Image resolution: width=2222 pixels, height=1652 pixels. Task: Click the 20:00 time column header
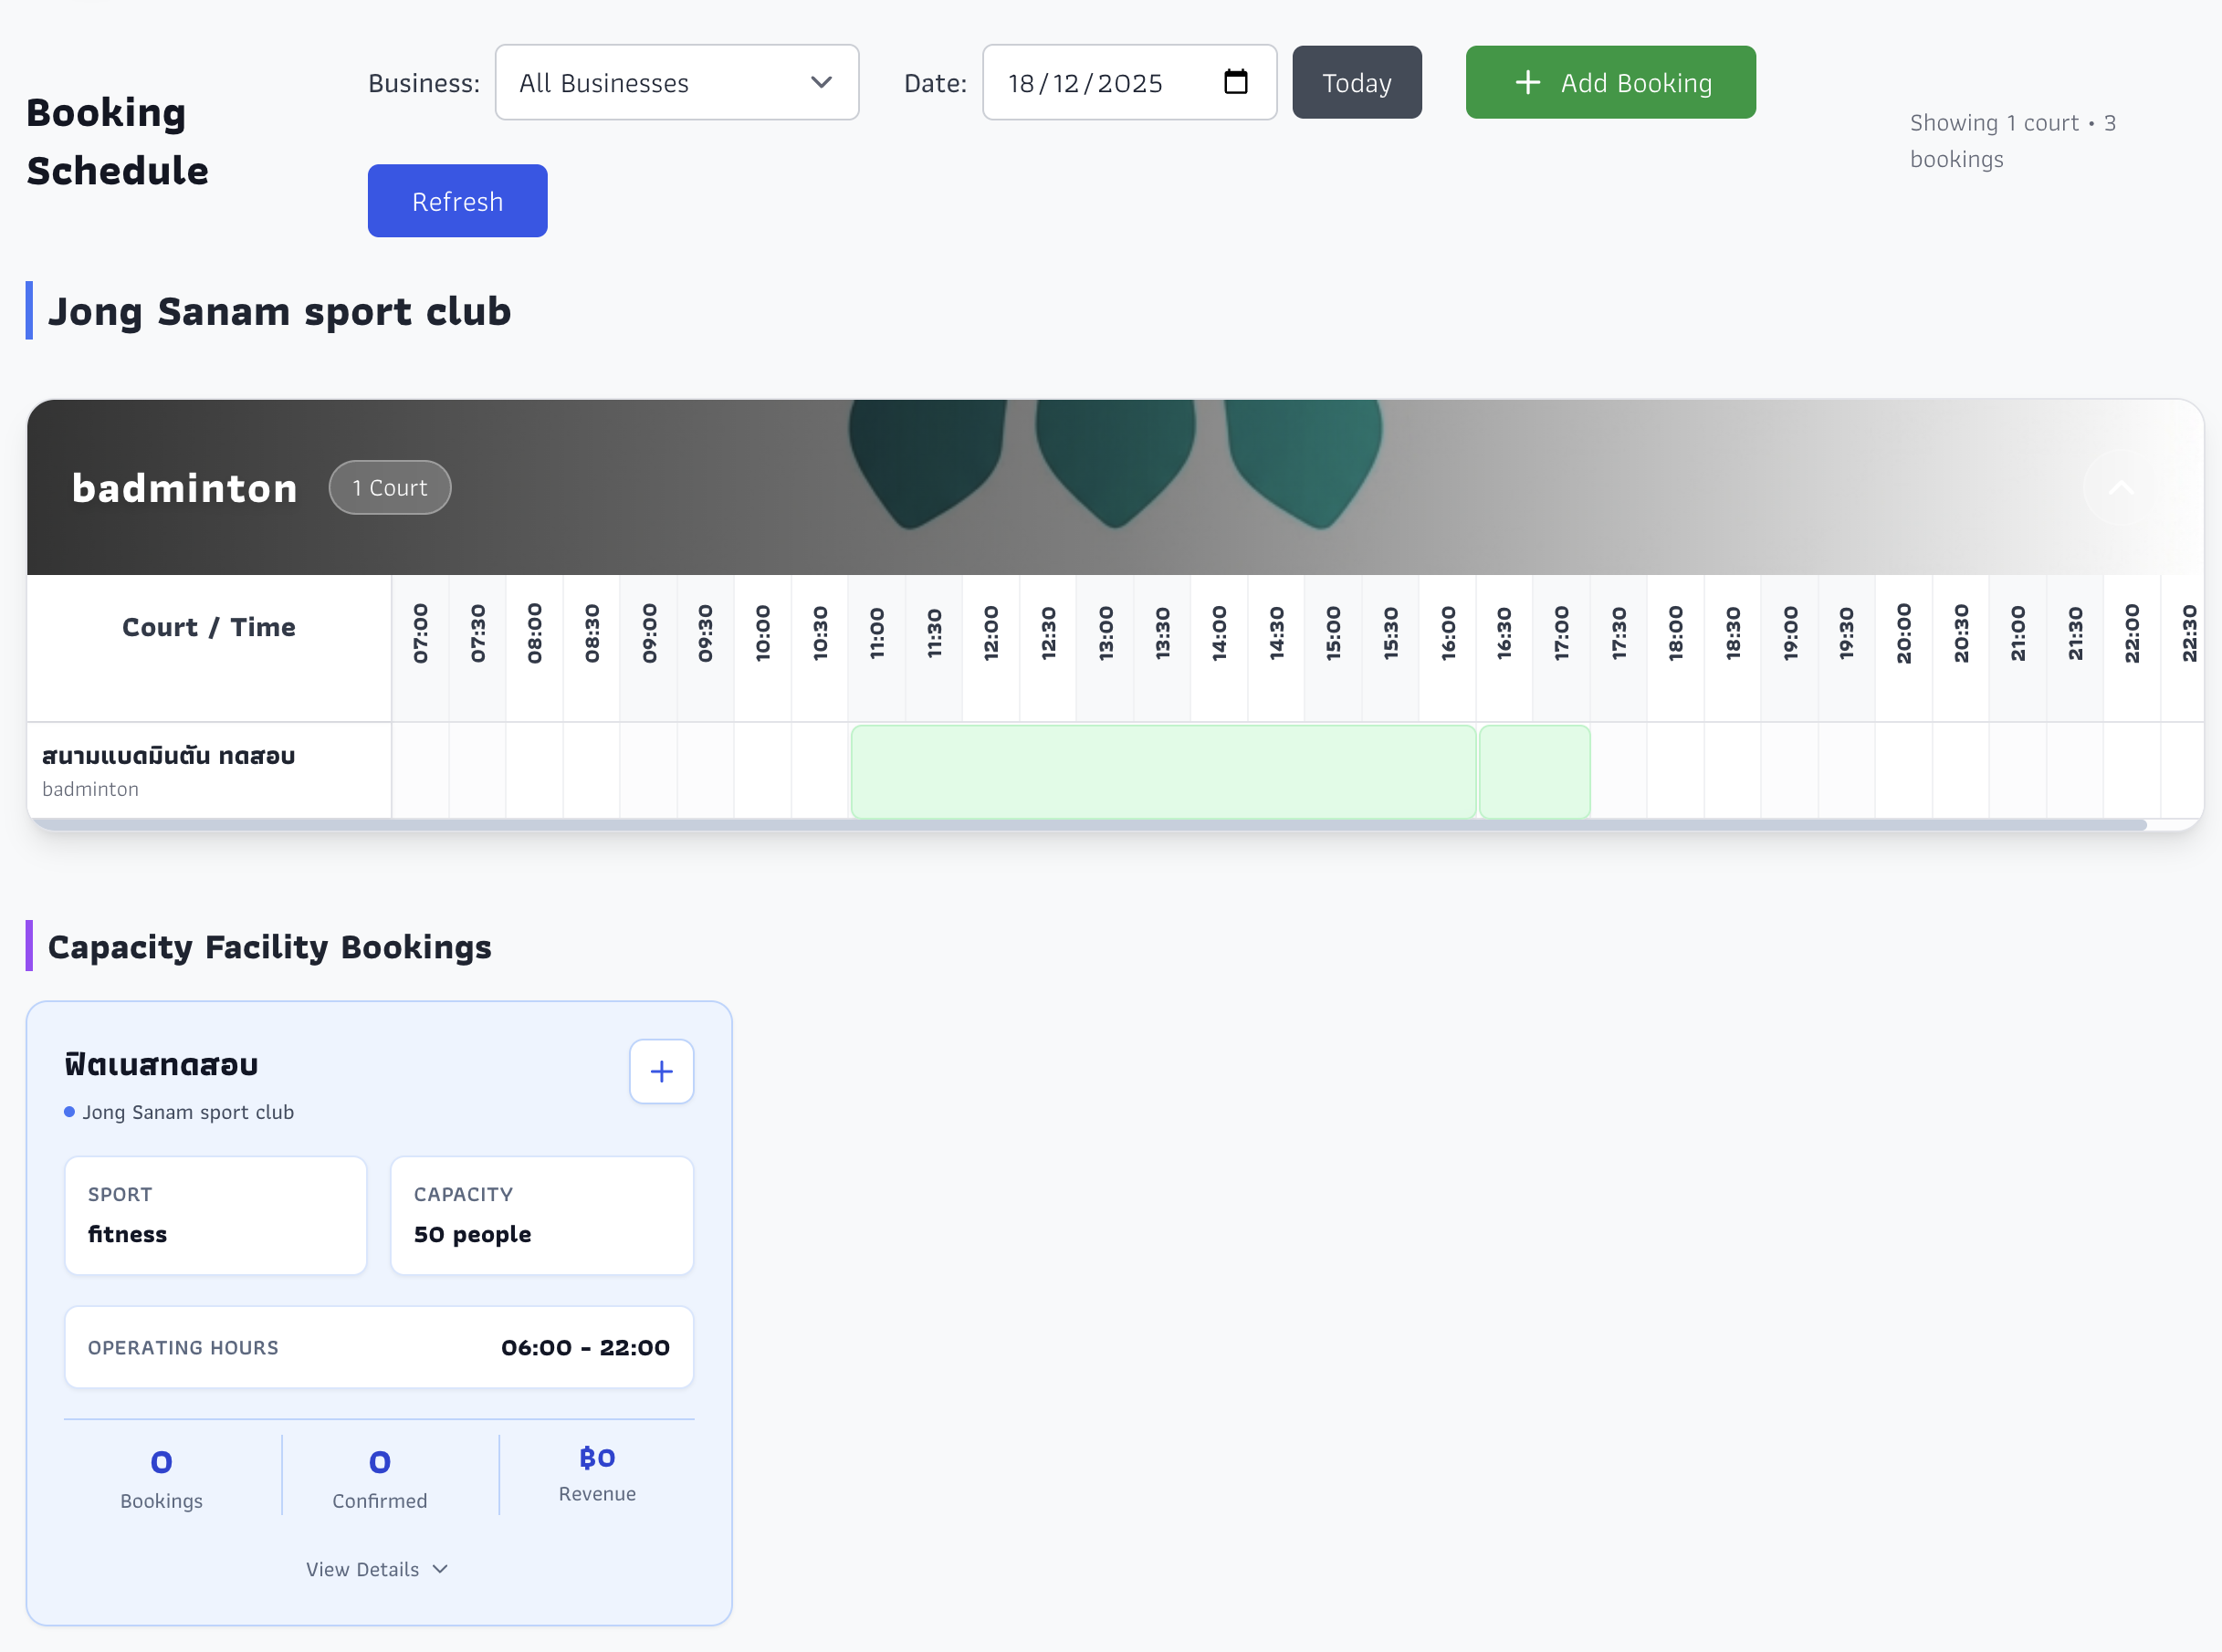tap(1903, 634)
